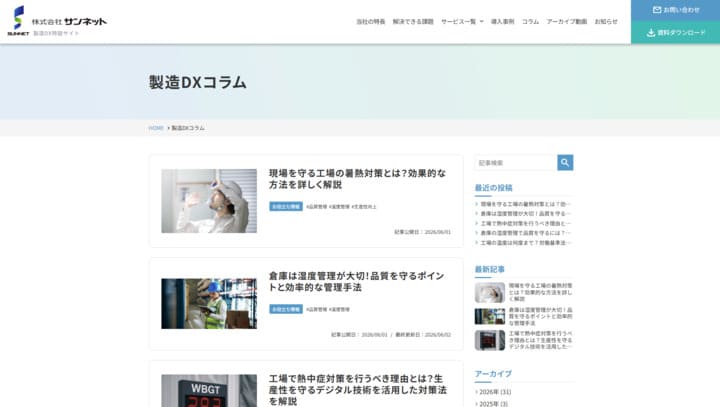This screenshot has width=720, height=407.
Task: Open article 倉庫は湿度管理が大切
Action: (x=356, y=282)
